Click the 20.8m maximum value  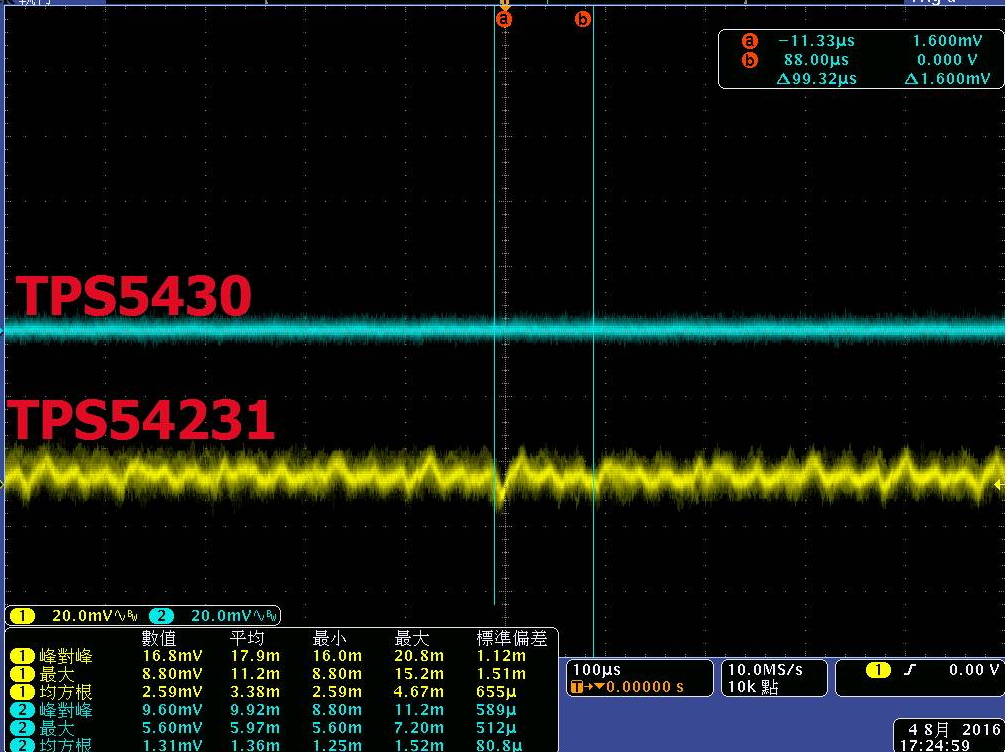click(x=419, y=656)
